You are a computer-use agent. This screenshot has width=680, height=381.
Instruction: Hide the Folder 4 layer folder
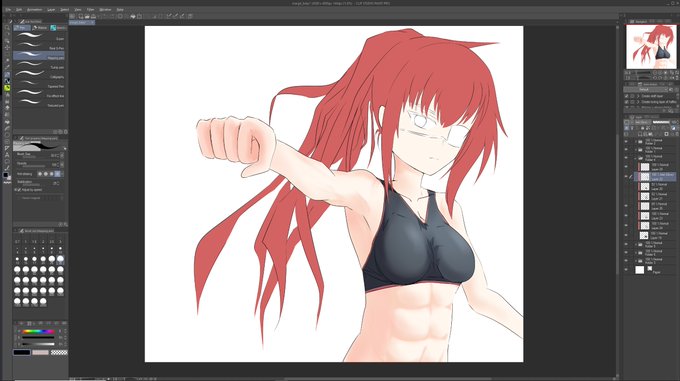point(626,158)
